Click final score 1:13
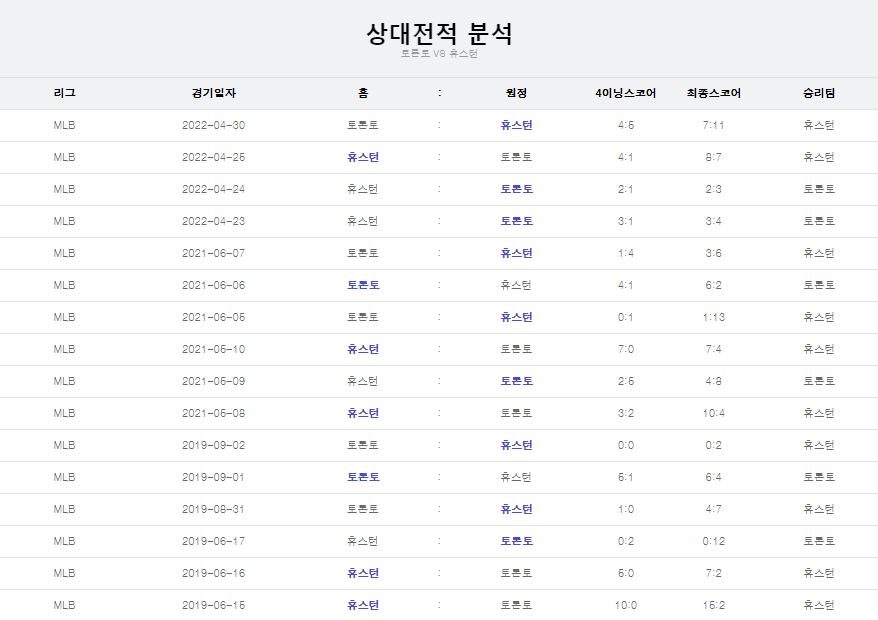The width and height of the screenshot is (878, 620). click(713, 317)
